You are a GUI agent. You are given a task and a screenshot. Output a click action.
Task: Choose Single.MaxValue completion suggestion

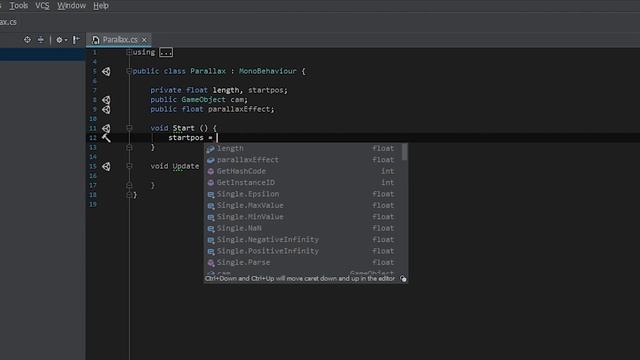click(303, 206)
